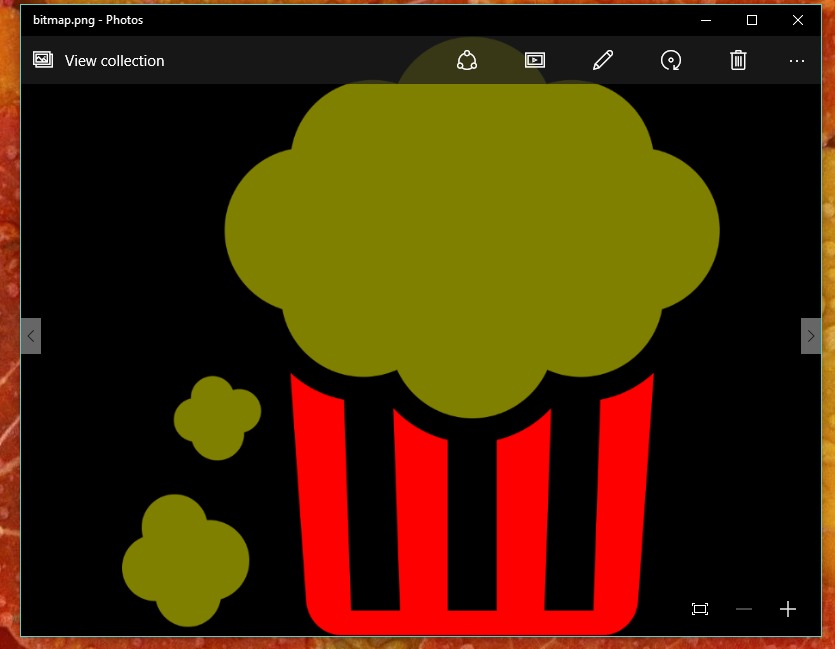This screenshot has height=649, width=835.
Task: Minimize the Photos window
Action: (x=706, y=19)
